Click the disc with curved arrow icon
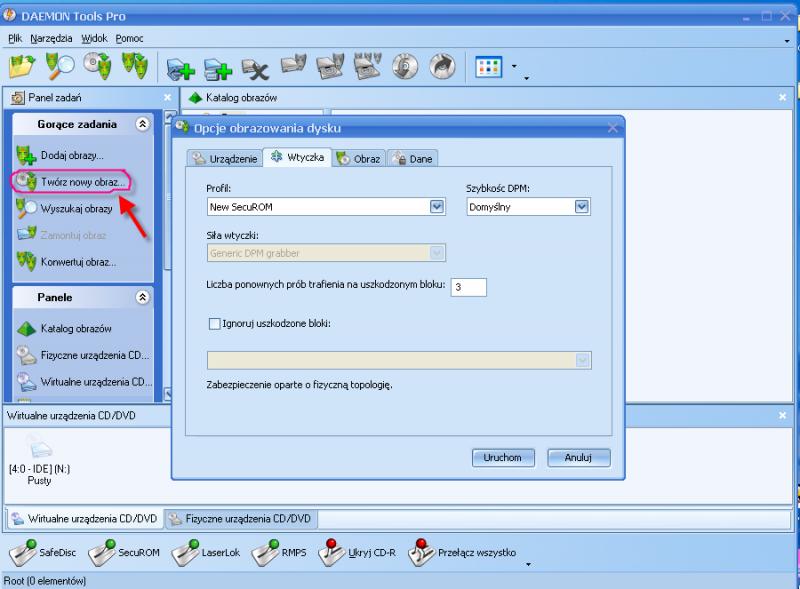 (x=442, y=66)
